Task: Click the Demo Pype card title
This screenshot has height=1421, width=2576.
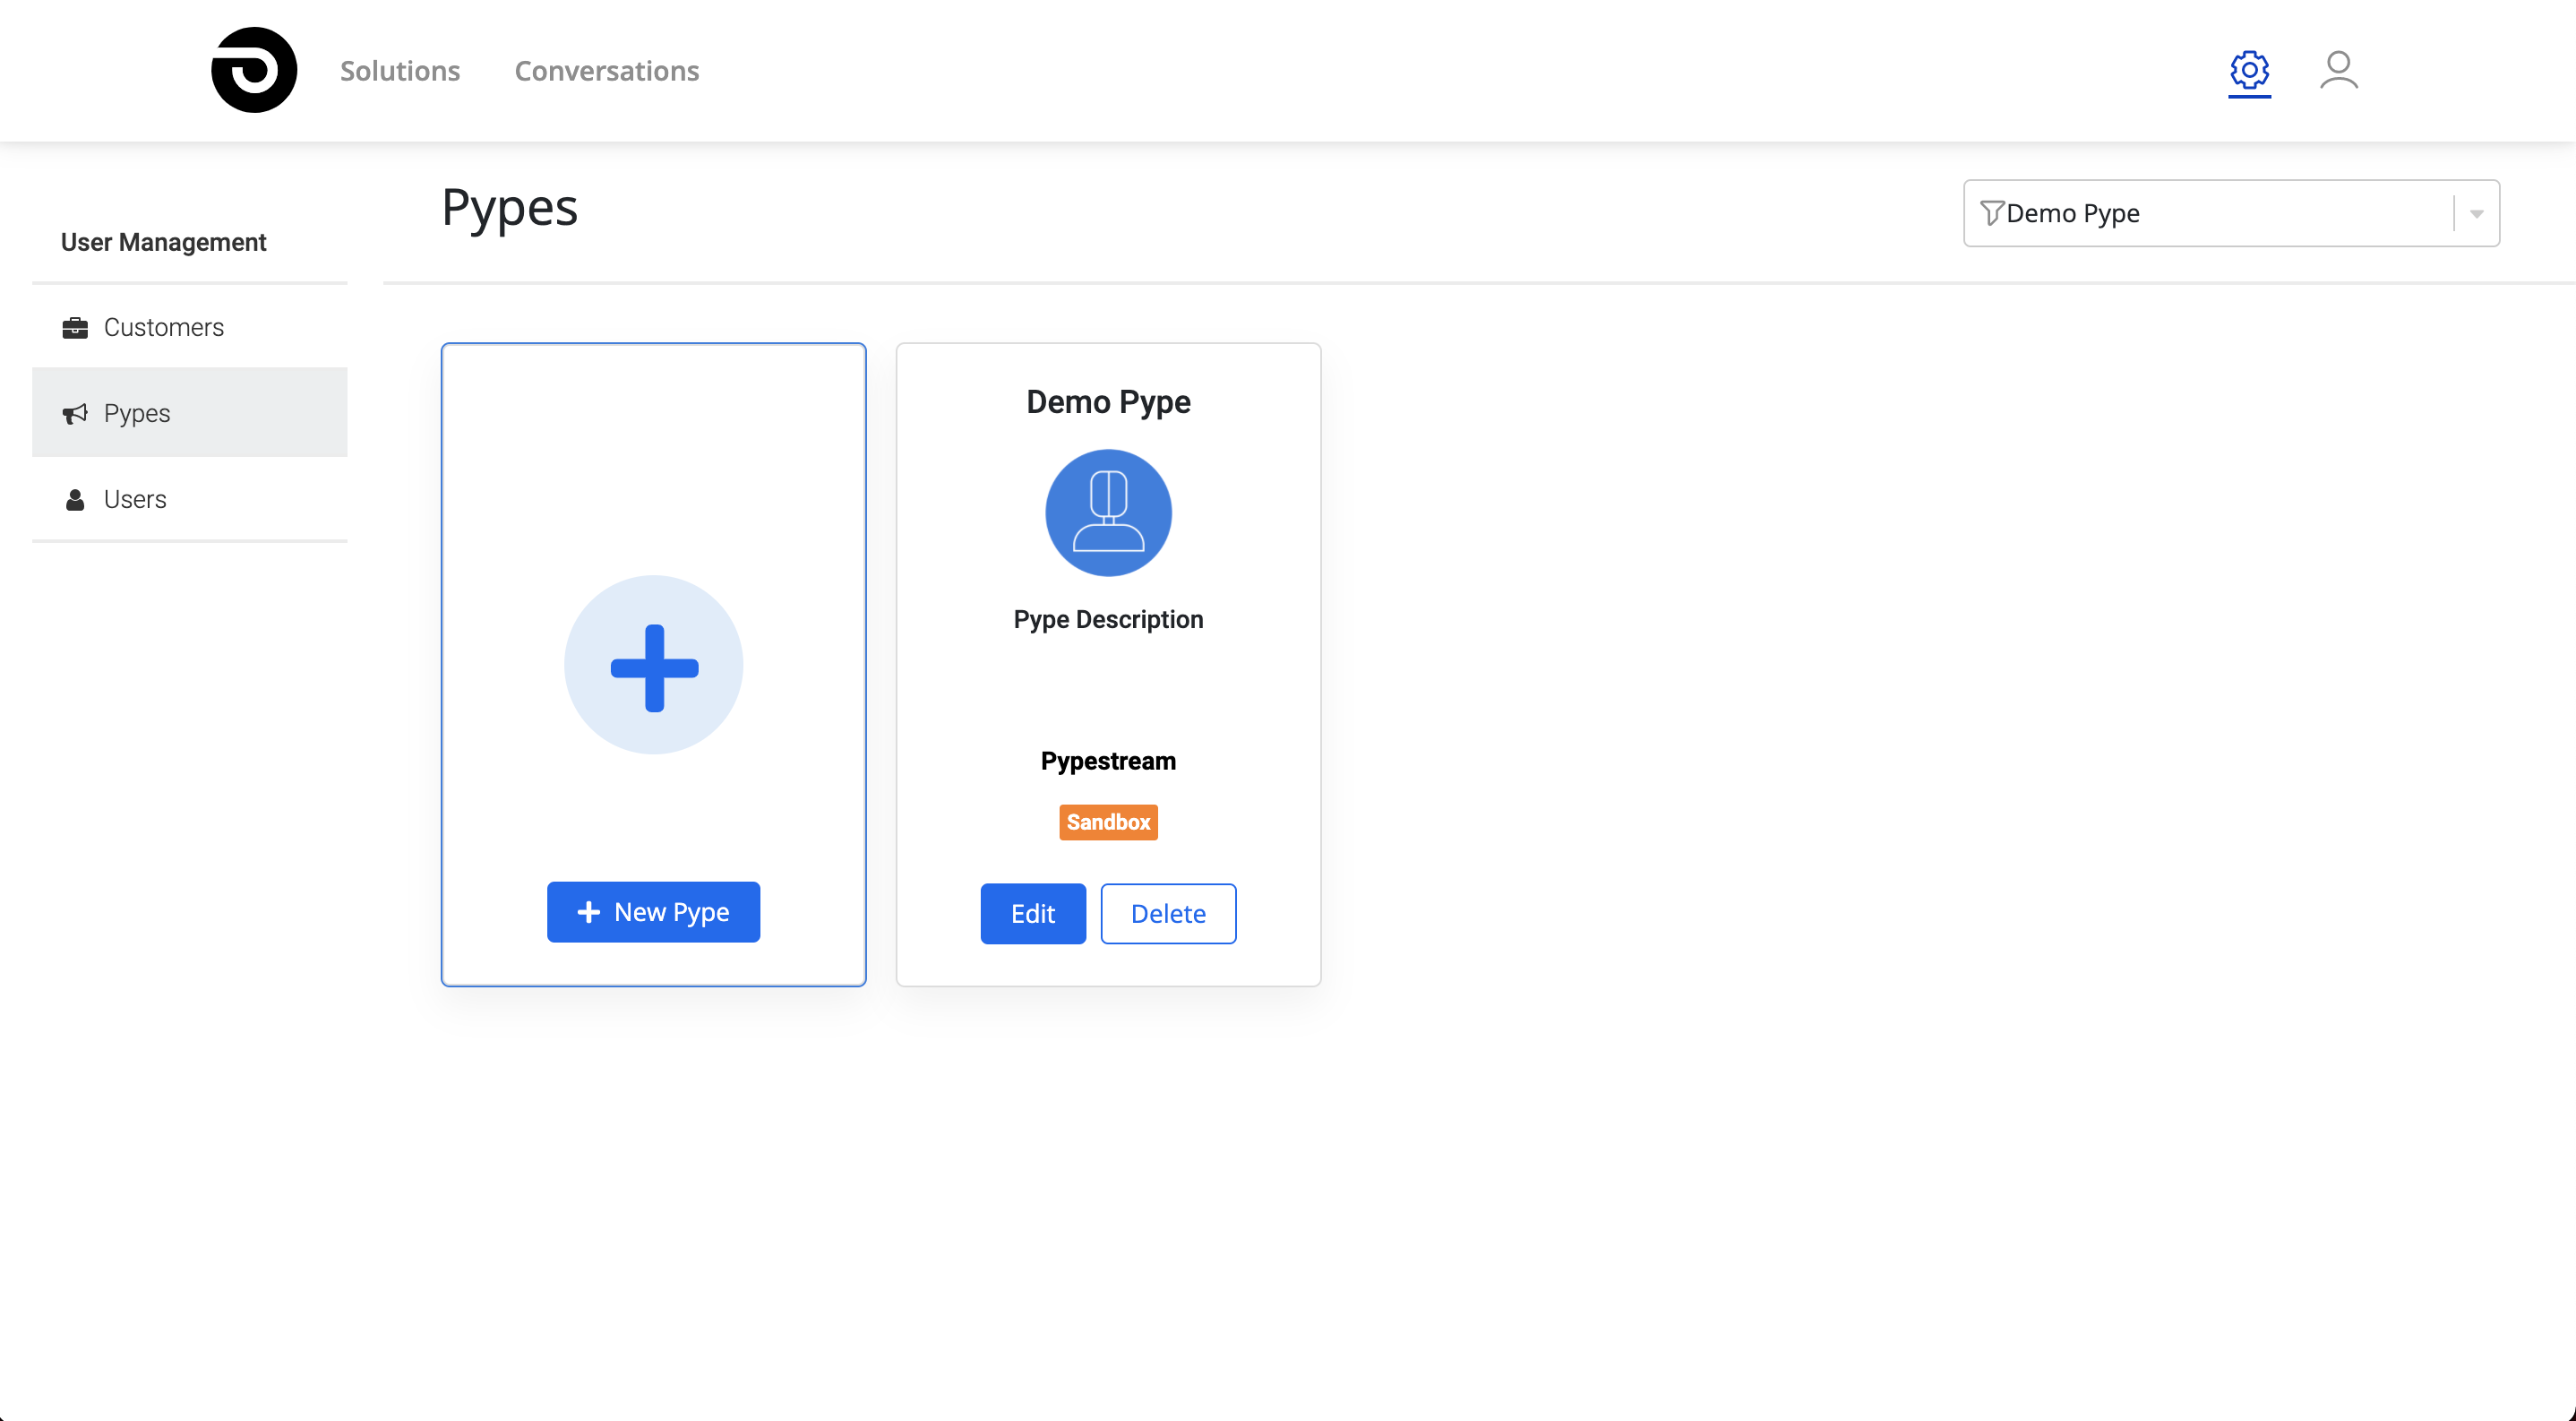Action: click(1108, 402)
